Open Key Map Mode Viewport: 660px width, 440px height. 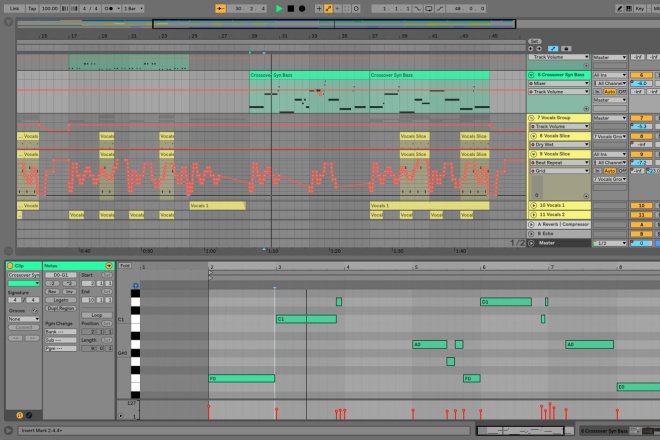pyautogui.click(x=640, y=8)
